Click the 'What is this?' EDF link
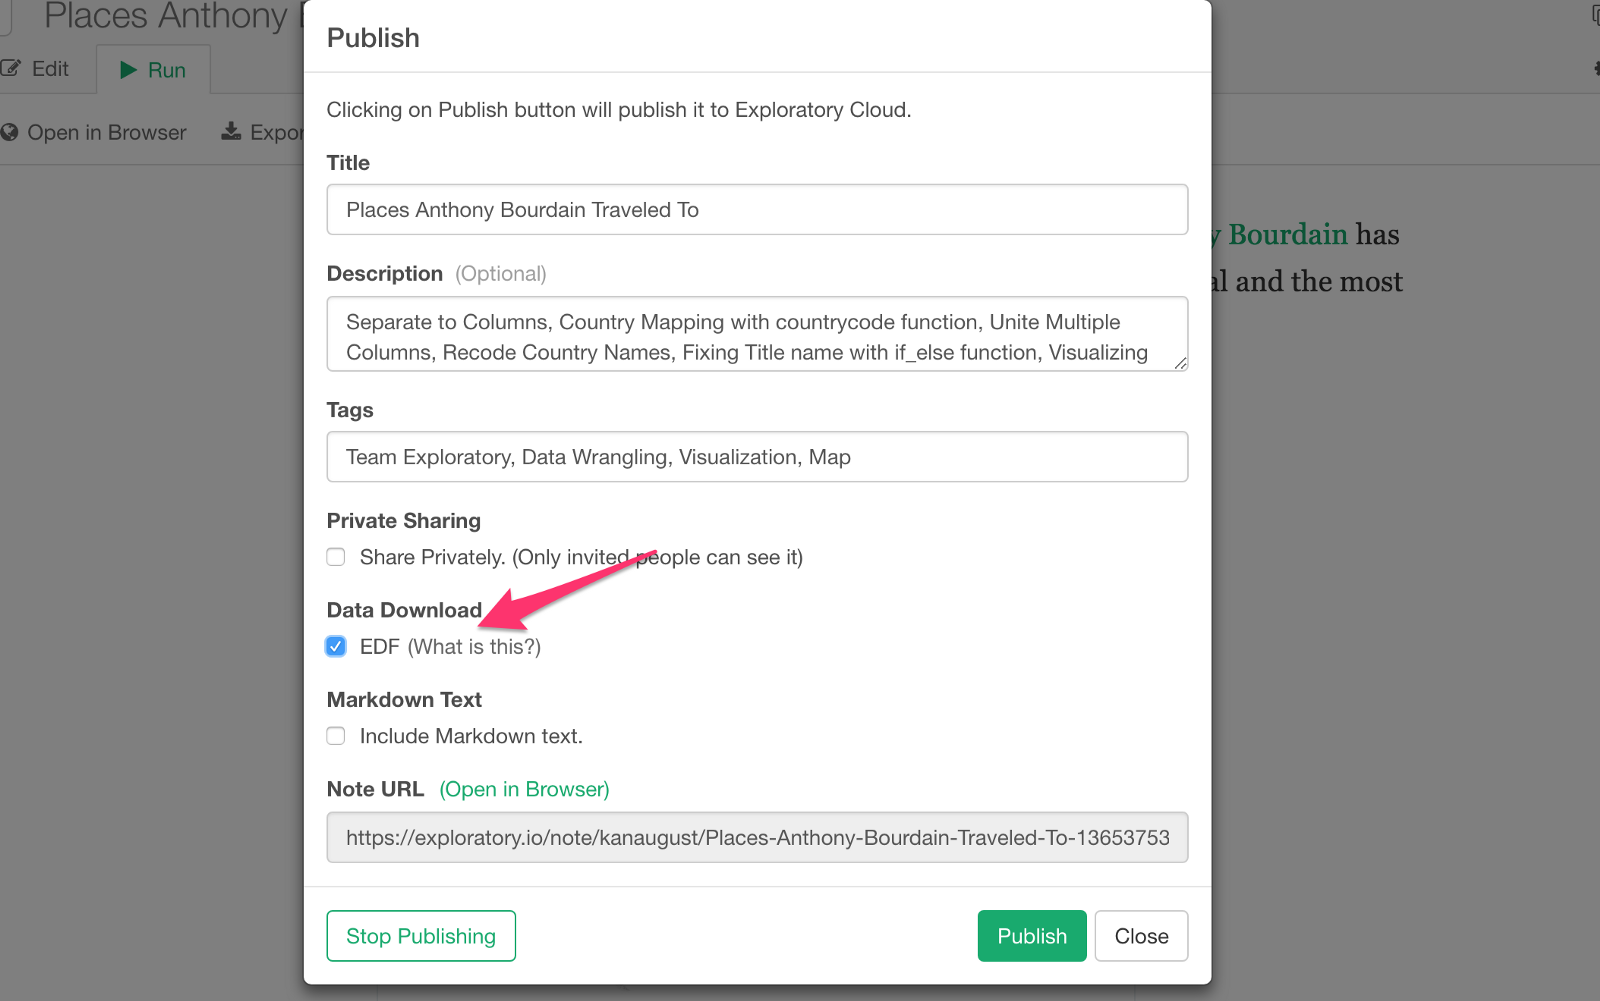This screenshot has height=1001, width=1600. pos(474,647)
